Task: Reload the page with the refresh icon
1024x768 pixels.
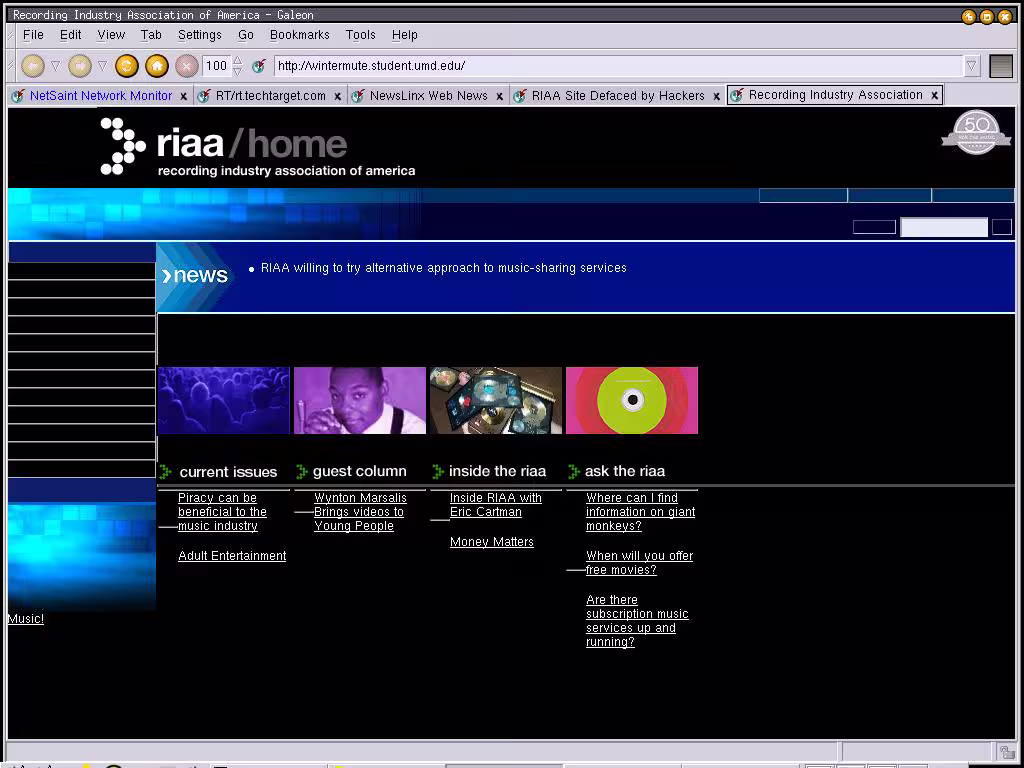Action: pyautogui.click(x=126, y=66)
